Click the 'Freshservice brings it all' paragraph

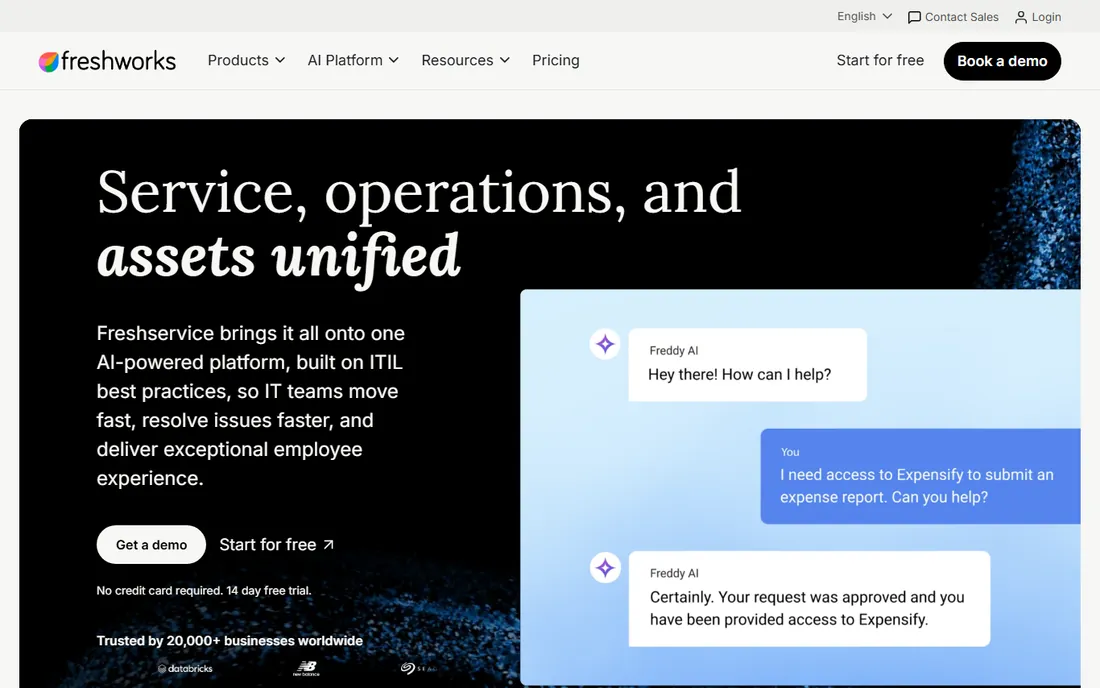click(x=250, y=405)
